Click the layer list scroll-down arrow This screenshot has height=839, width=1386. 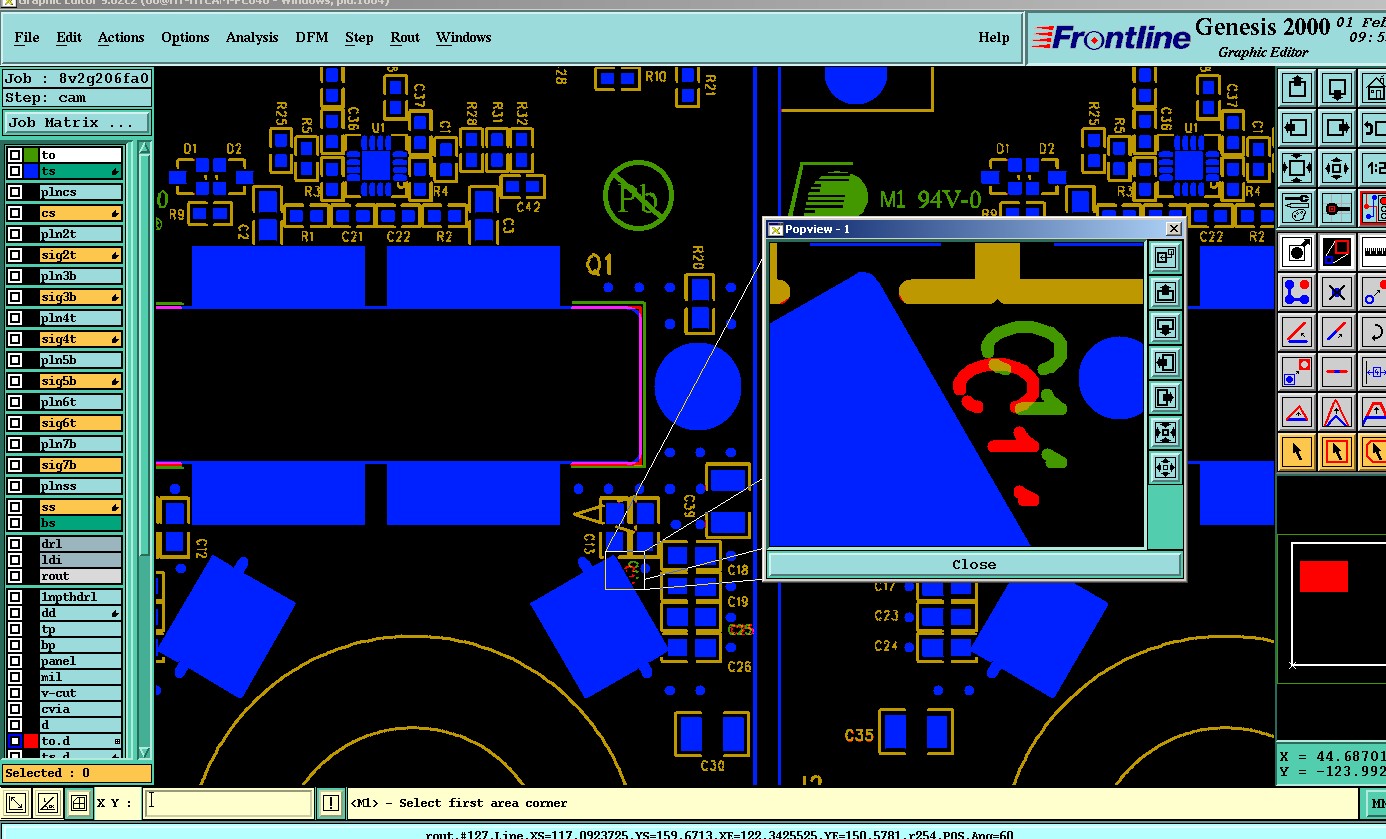click(144, 752)
